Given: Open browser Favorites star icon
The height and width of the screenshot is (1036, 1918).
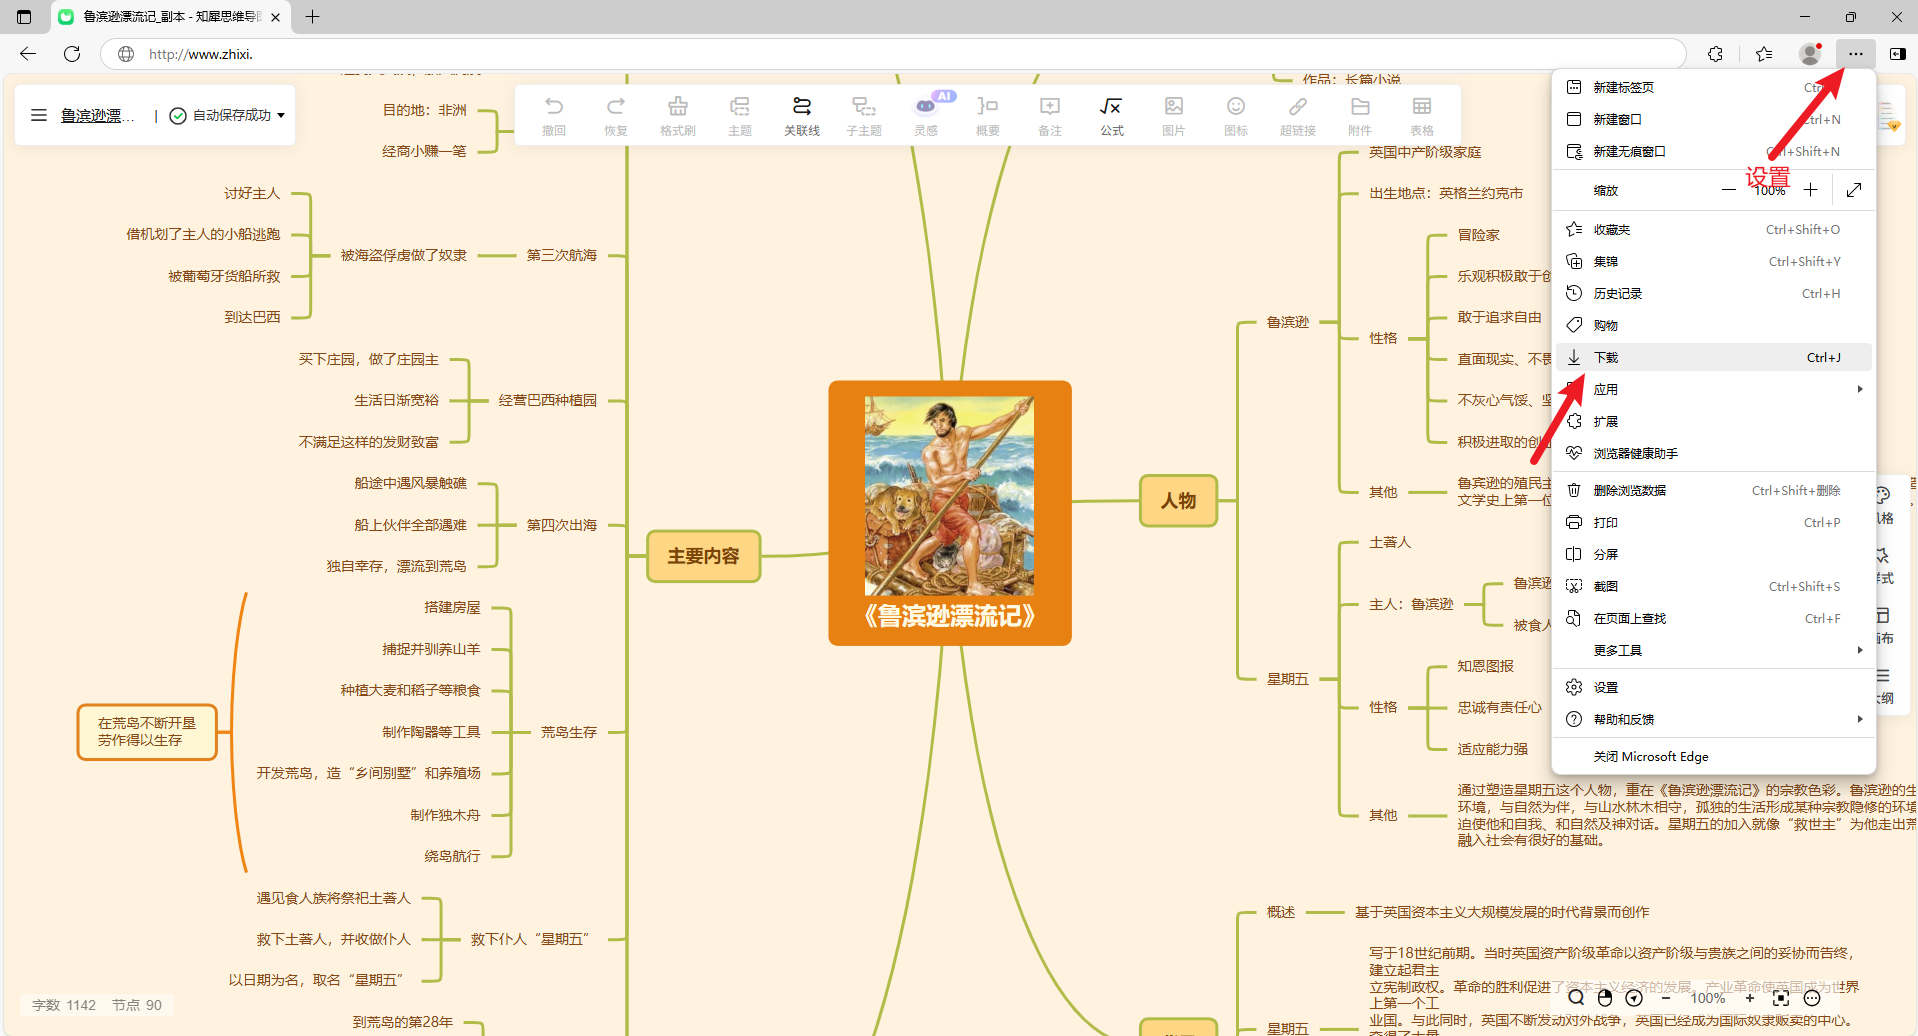Looking at the screenshot, I should coord(1764,54).
